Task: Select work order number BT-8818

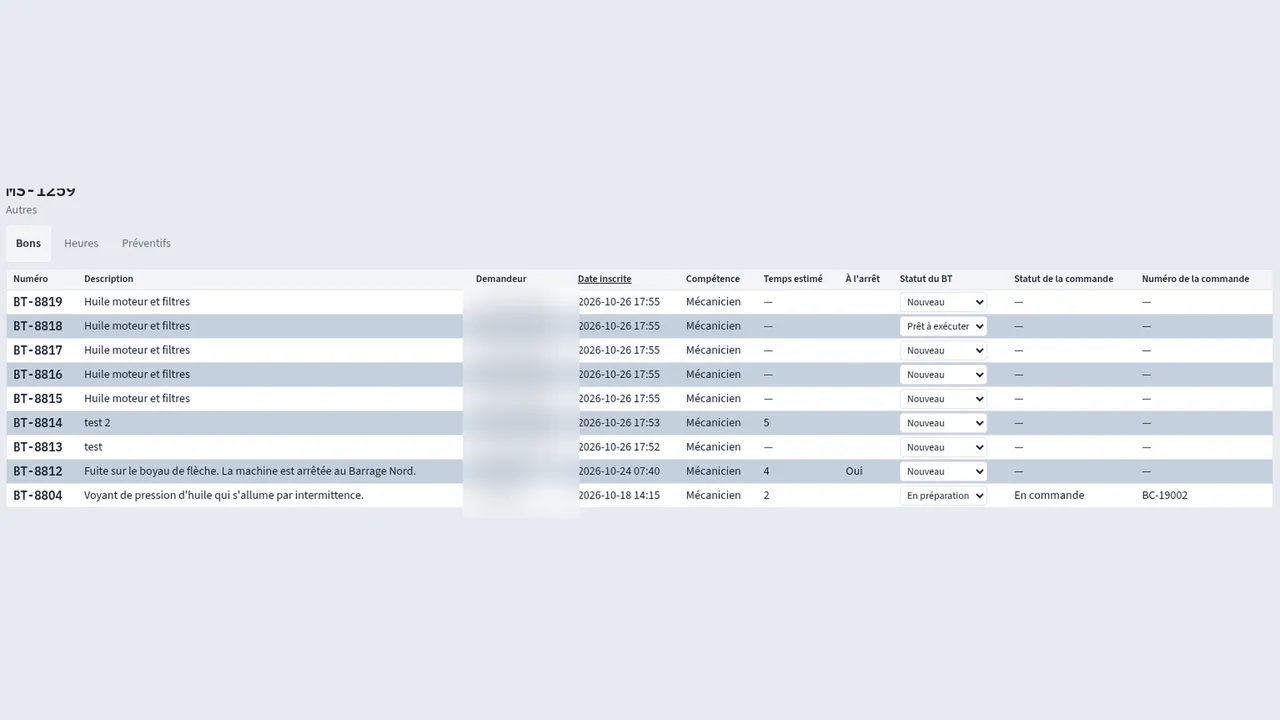Action: (38, 326)
